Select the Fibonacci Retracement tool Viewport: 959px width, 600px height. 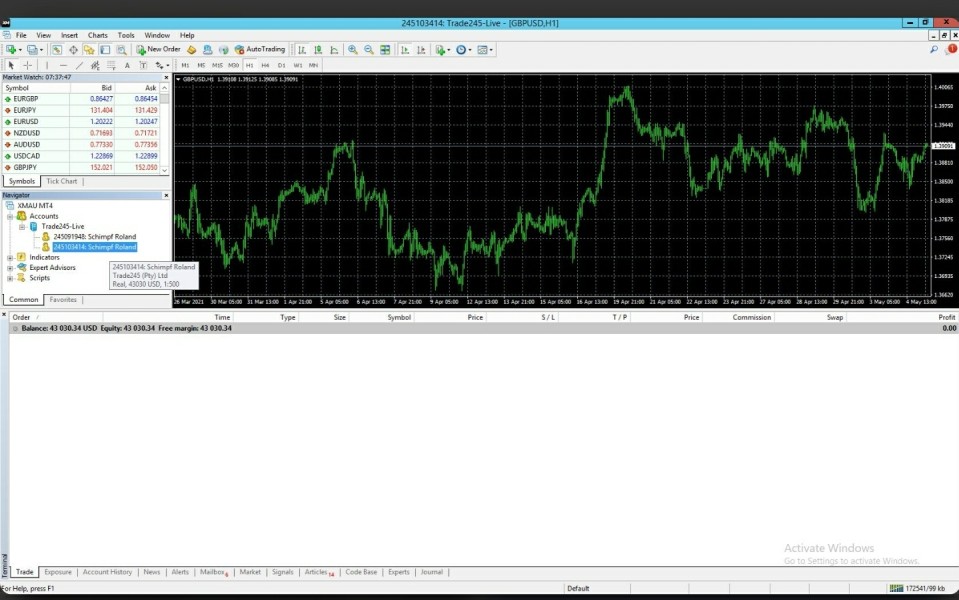tap(111, 65)
